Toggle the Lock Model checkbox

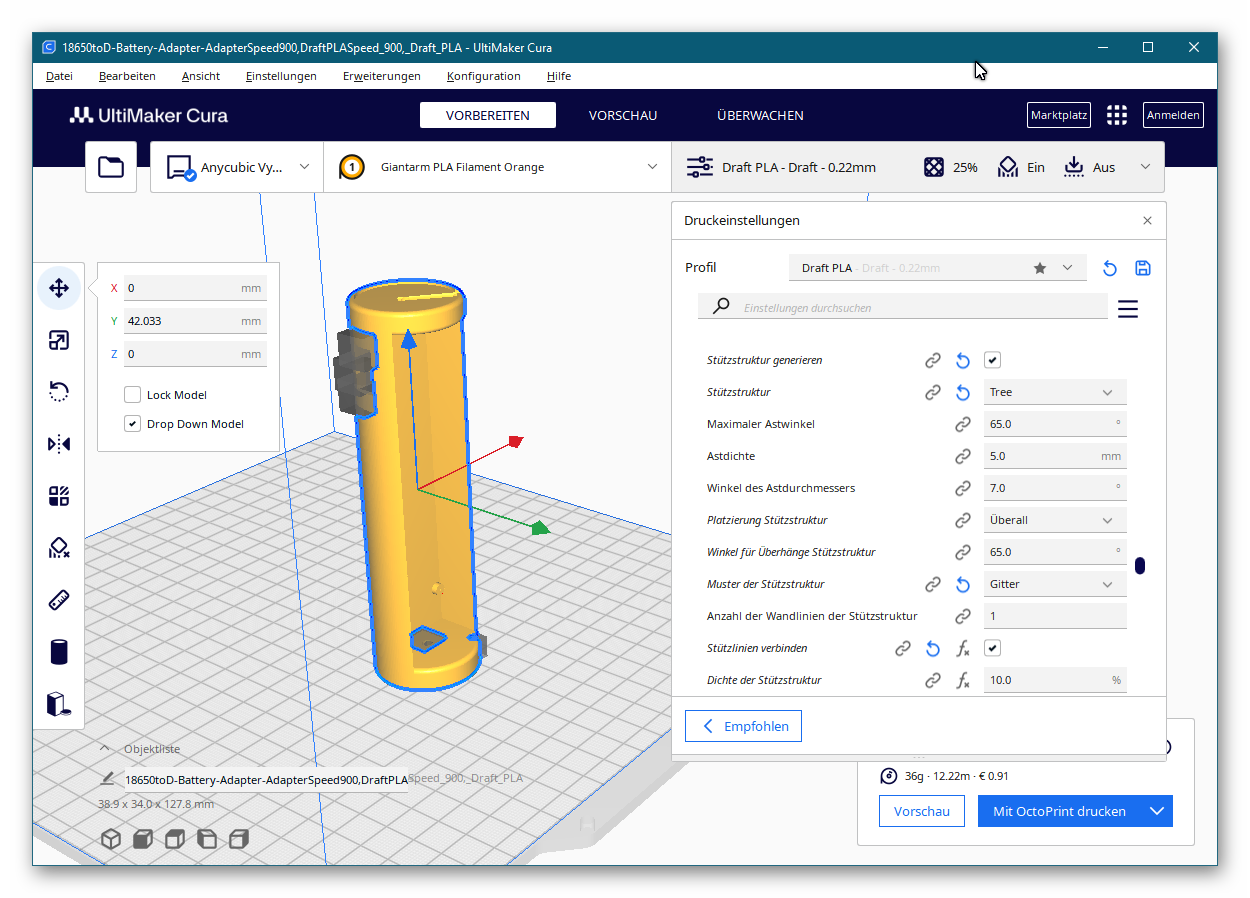coord(133,395)
